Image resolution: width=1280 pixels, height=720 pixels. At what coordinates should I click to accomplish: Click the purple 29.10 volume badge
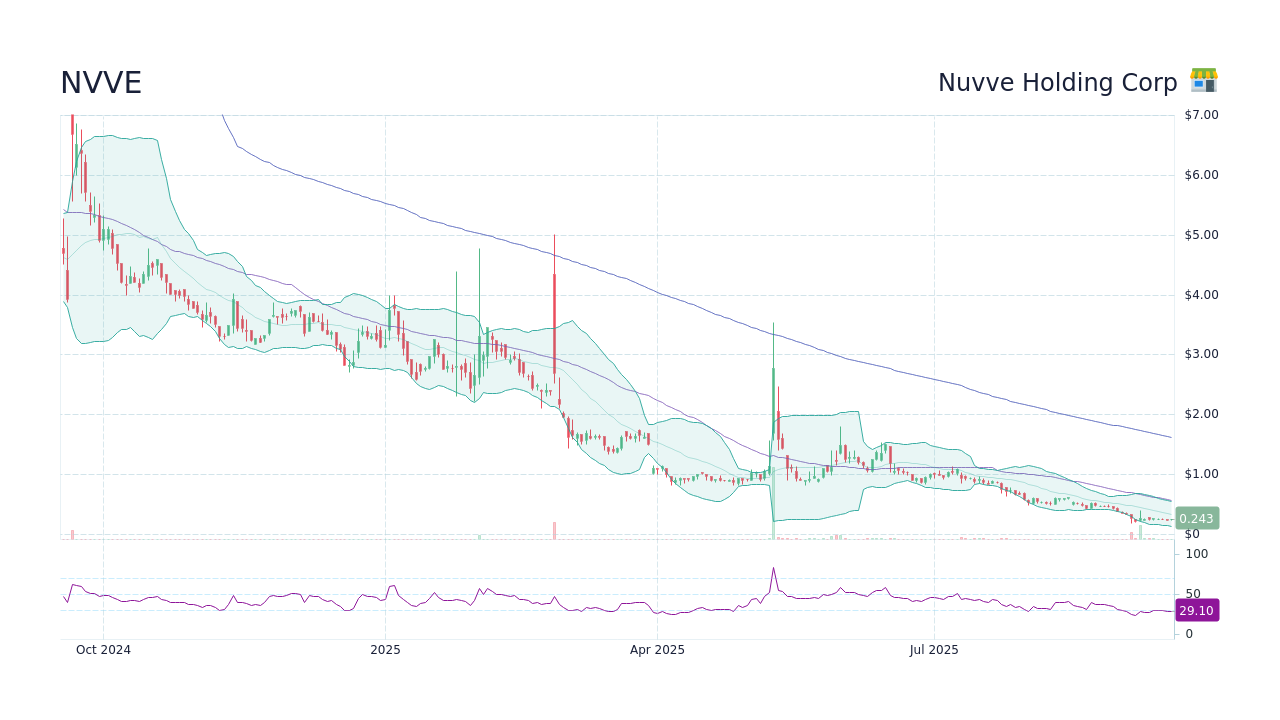coord(1196,610)
